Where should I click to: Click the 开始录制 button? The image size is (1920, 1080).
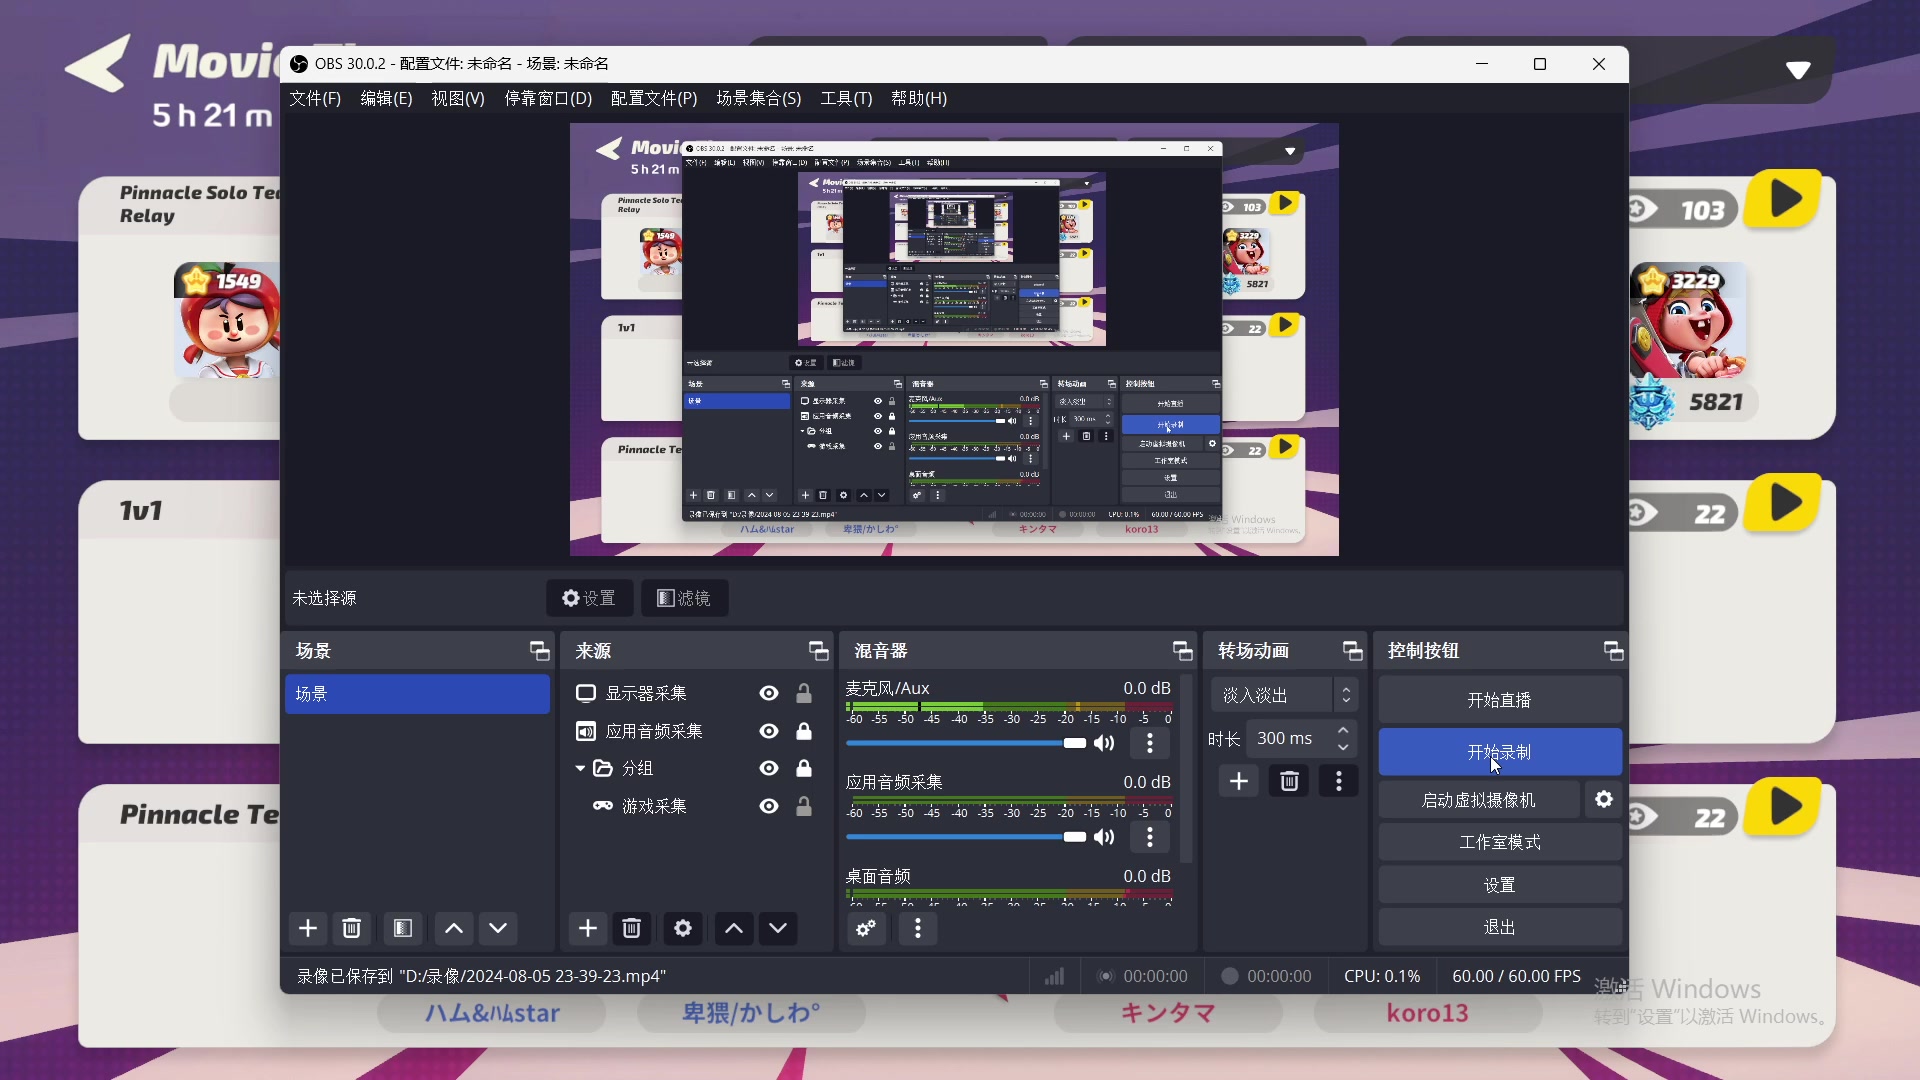click(1499, 752)
